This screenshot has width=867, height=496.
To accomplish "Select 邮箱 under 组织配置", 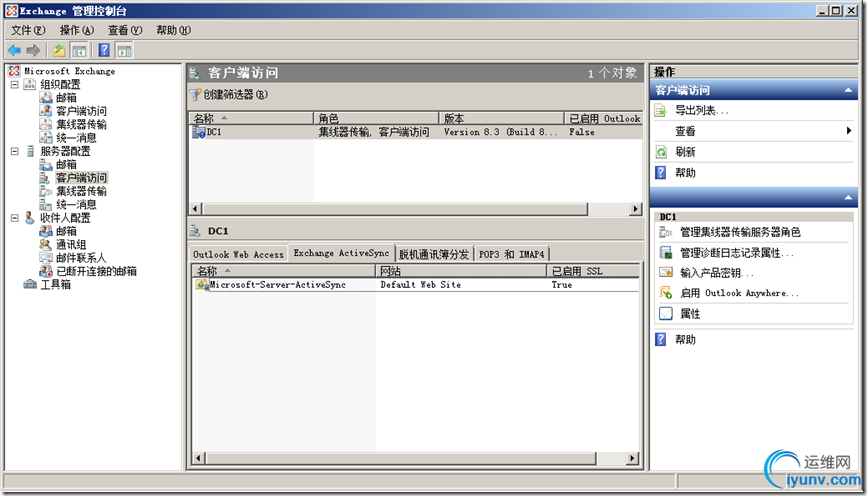I will [x=66, y=98].
